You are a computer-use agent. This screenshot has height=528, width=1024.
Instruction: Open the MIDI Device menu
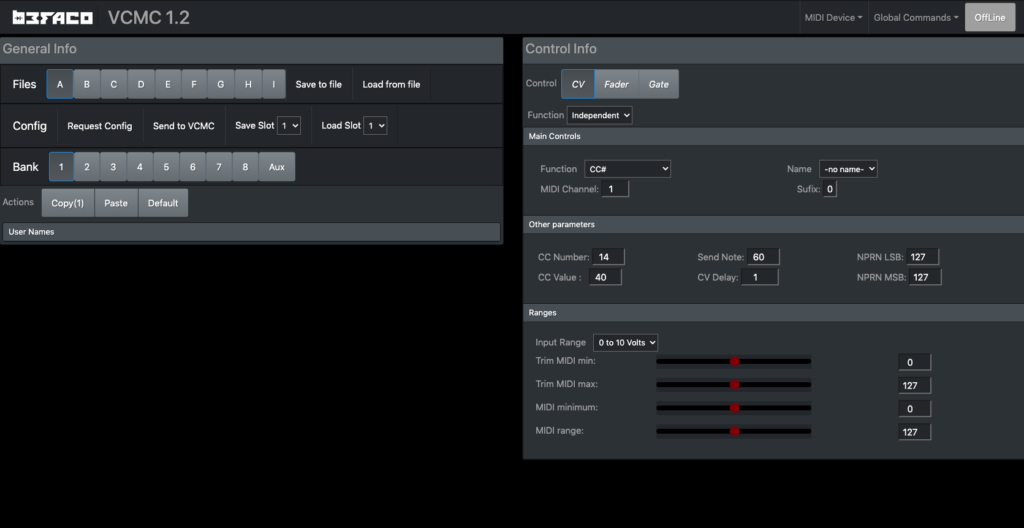(x=832, y=17)
